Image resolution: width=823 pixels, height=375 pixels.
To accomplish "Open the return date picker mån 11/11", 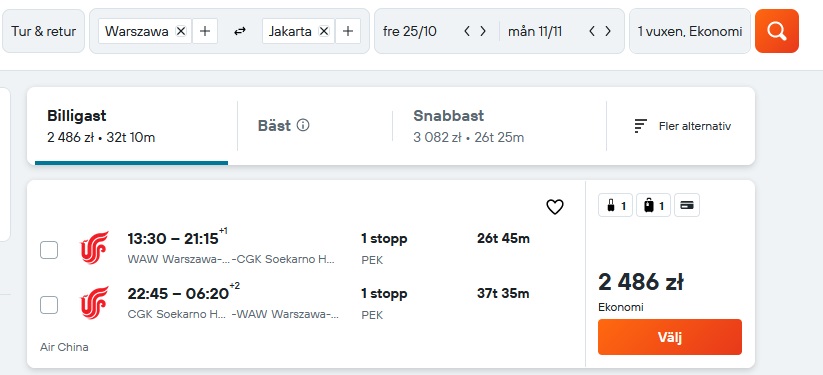I will pyautogui.click(x=535, y=32).
